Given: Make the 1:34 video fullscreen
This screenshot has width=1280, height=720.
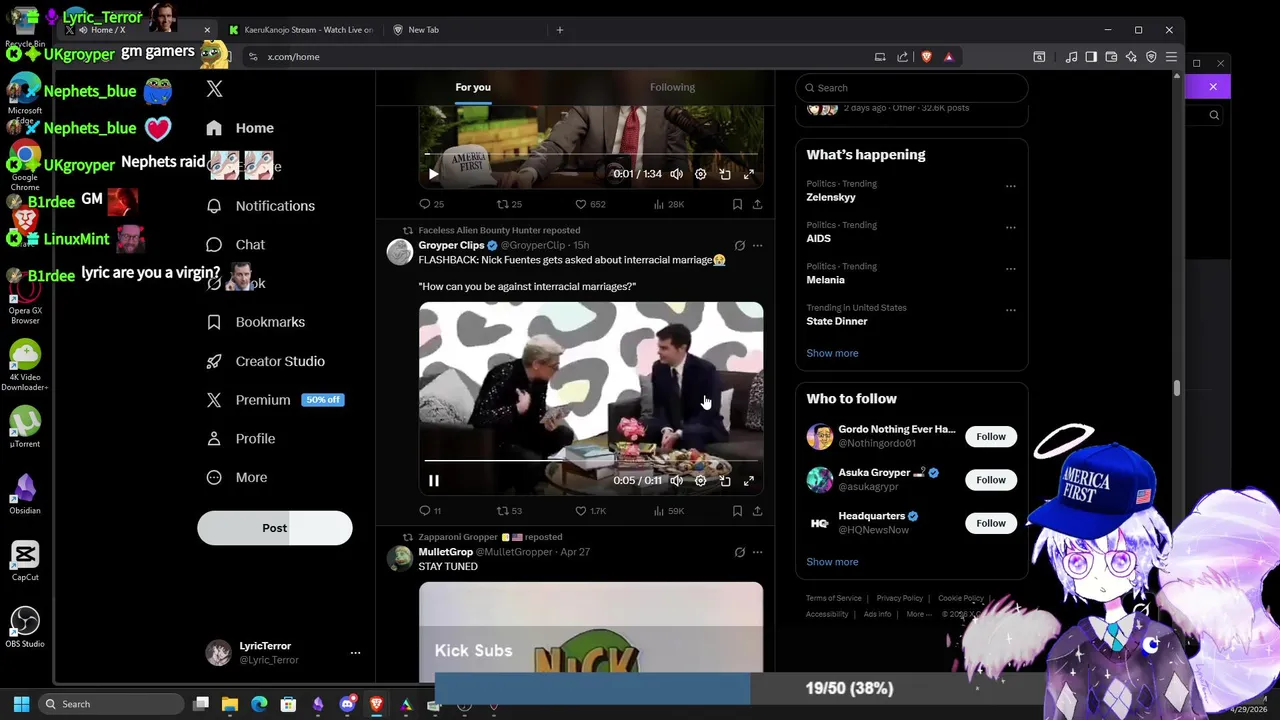Looking at the screenshot, I should (x=749, y=174).
